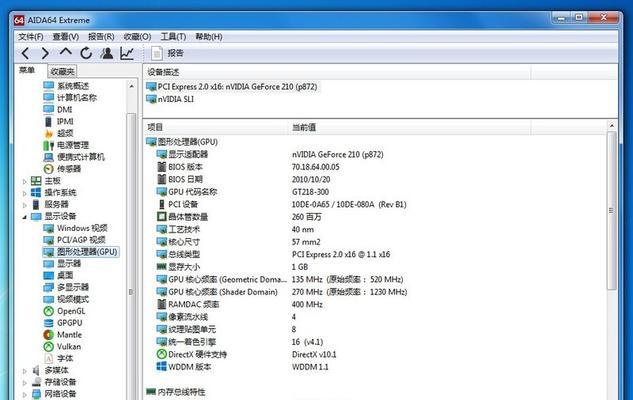Go forward with the right arrow toolbar icon
The image size is (633, 400).
click(x=45, y=53)
